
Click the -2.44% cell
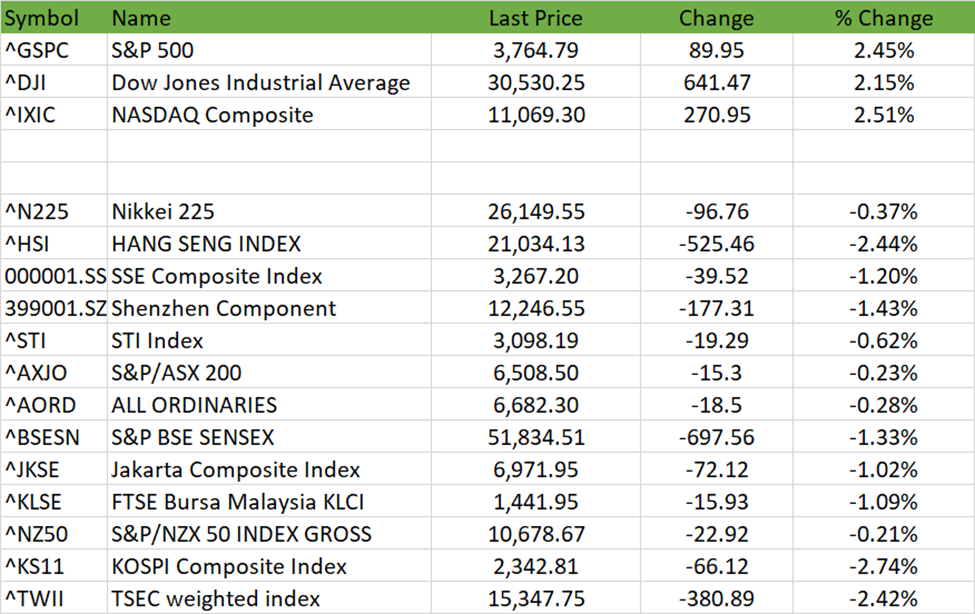(x=884, y=244)
